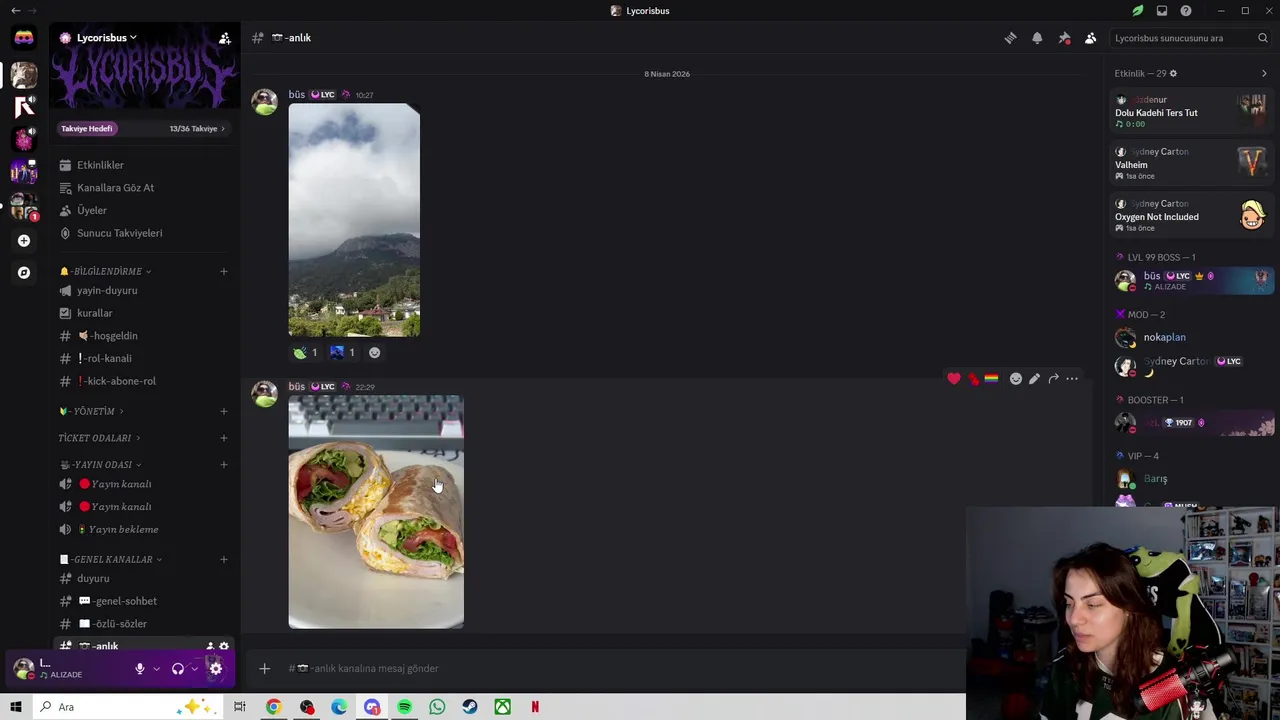Mute the microphone
Screen dimensions: 1280x720
tap(140, 669)
